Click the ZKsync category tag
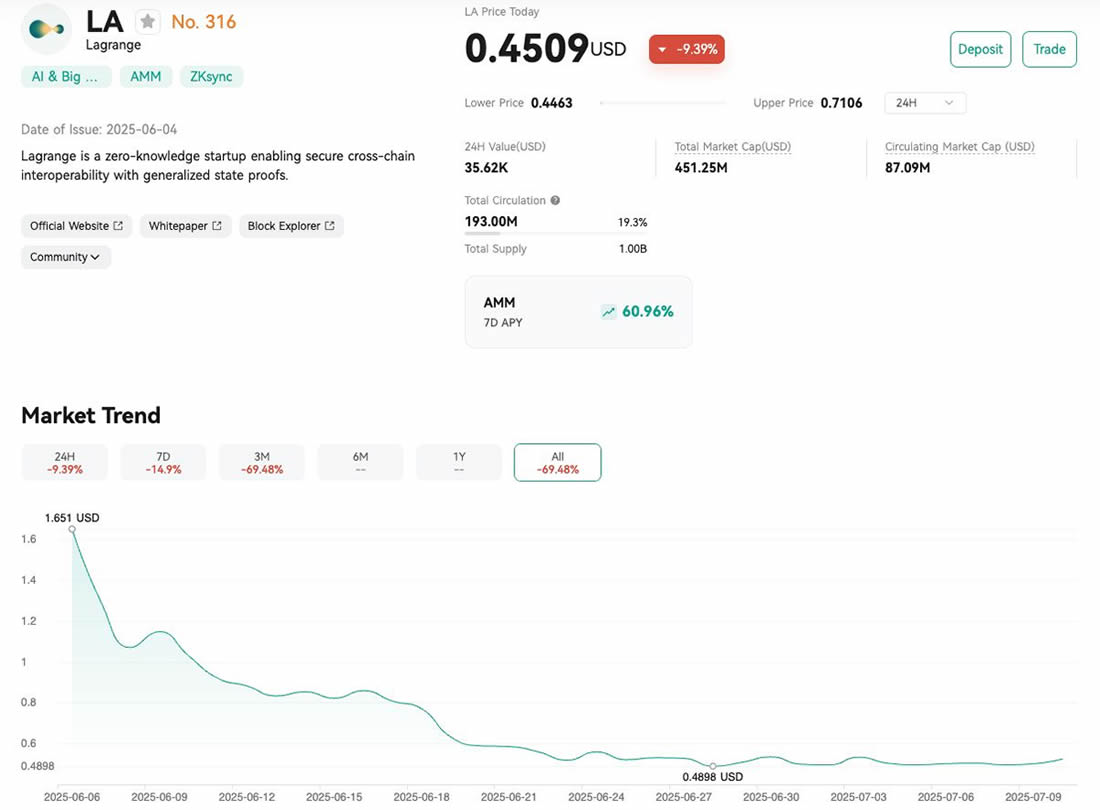This screenshot has width=1100, height=810. [x=211, y=76]
